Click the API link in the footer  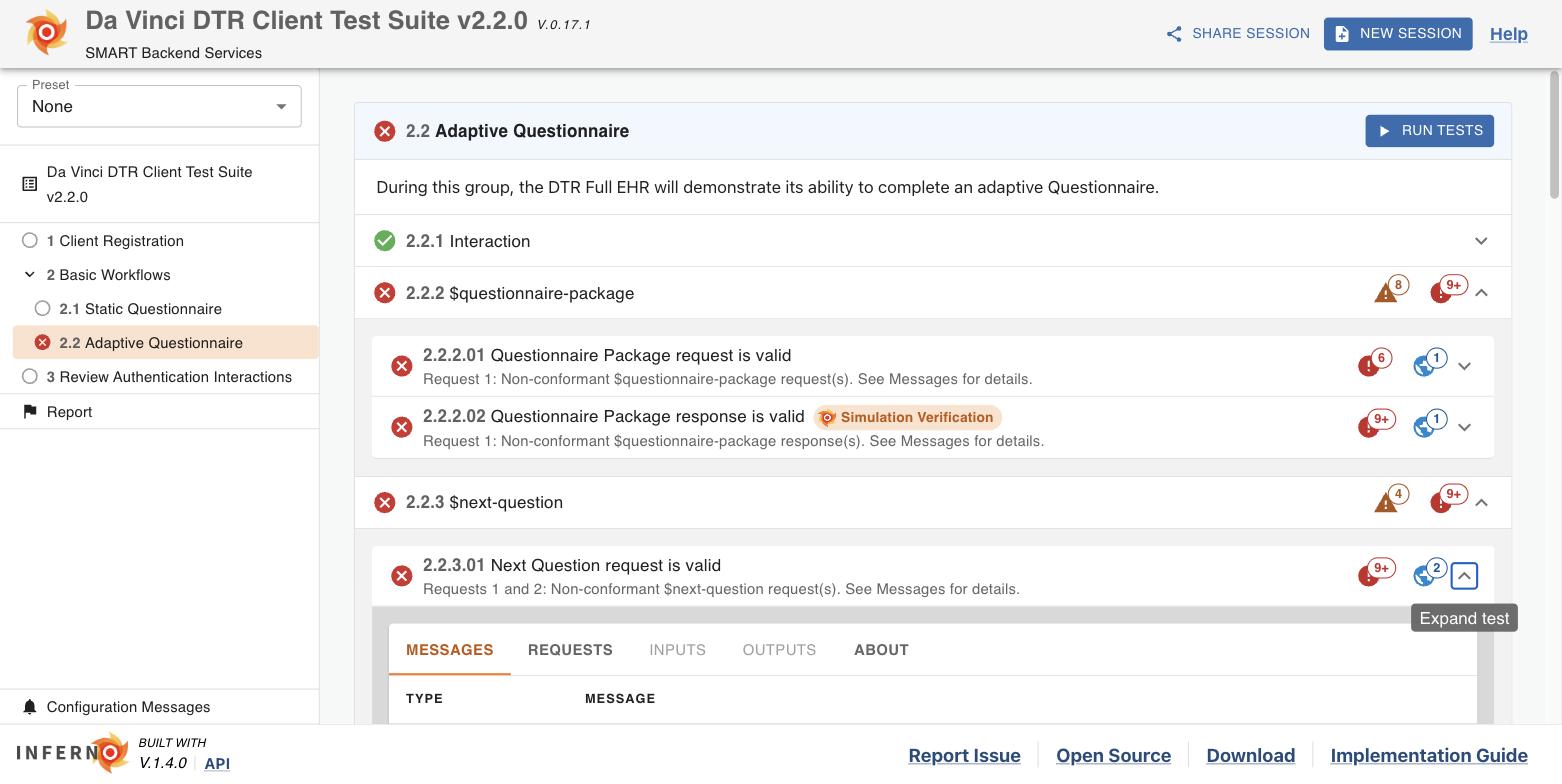point(217,763)
